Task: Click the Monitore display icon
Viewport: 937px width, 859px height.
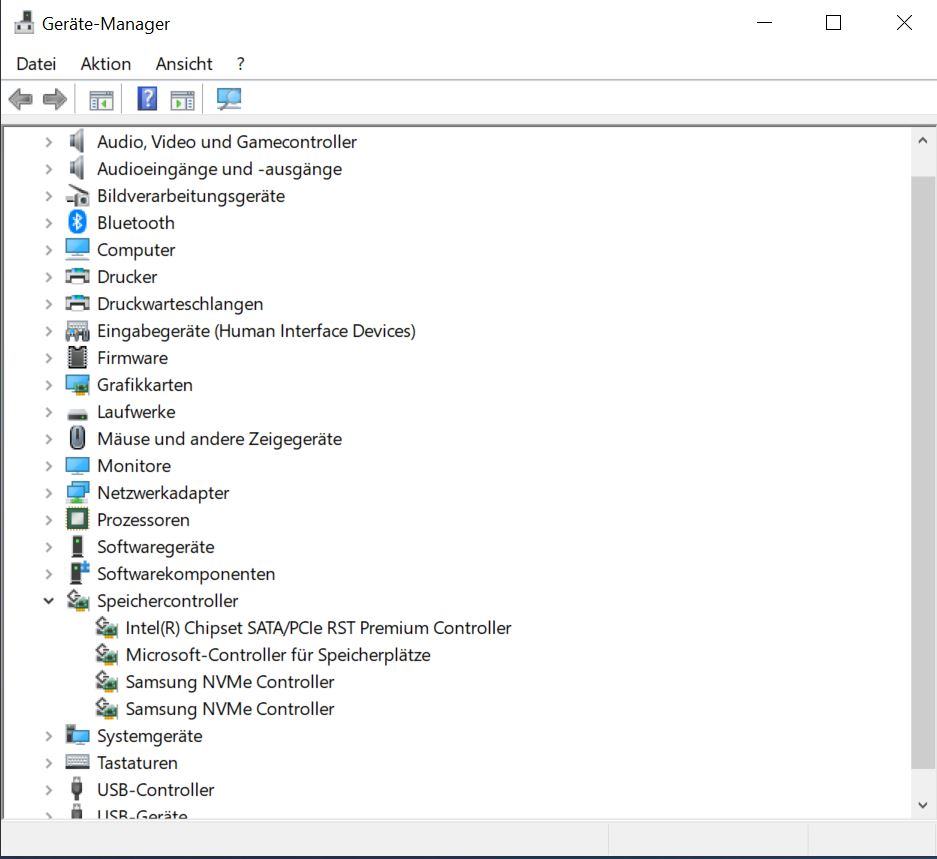Action: click(77, 466)
